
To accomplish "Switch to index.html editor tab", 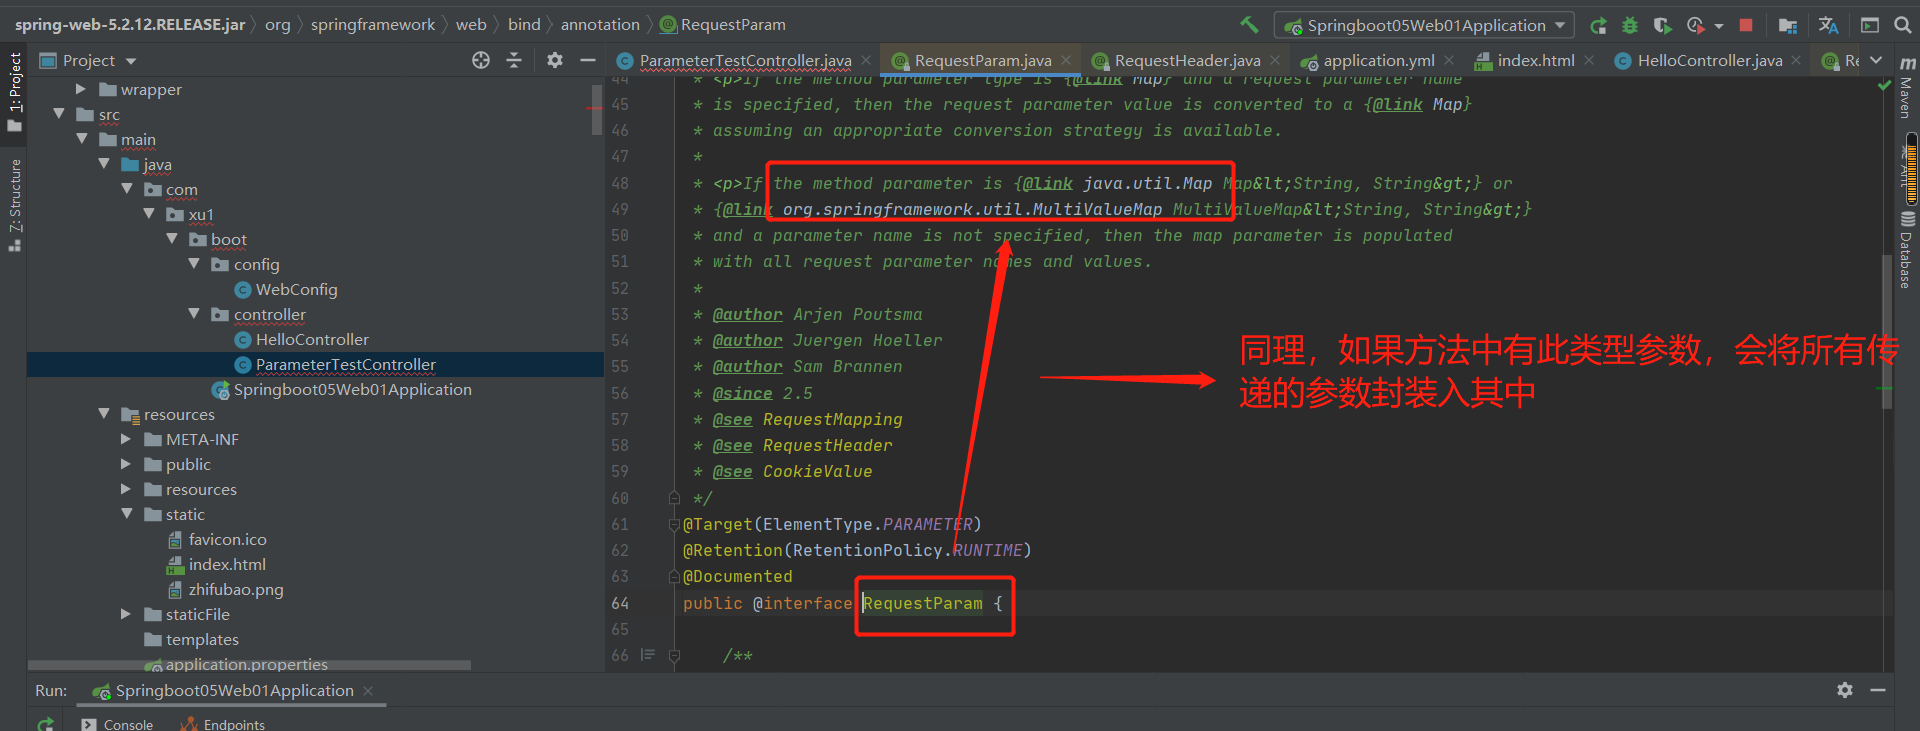I will (x=1525, y=60).
